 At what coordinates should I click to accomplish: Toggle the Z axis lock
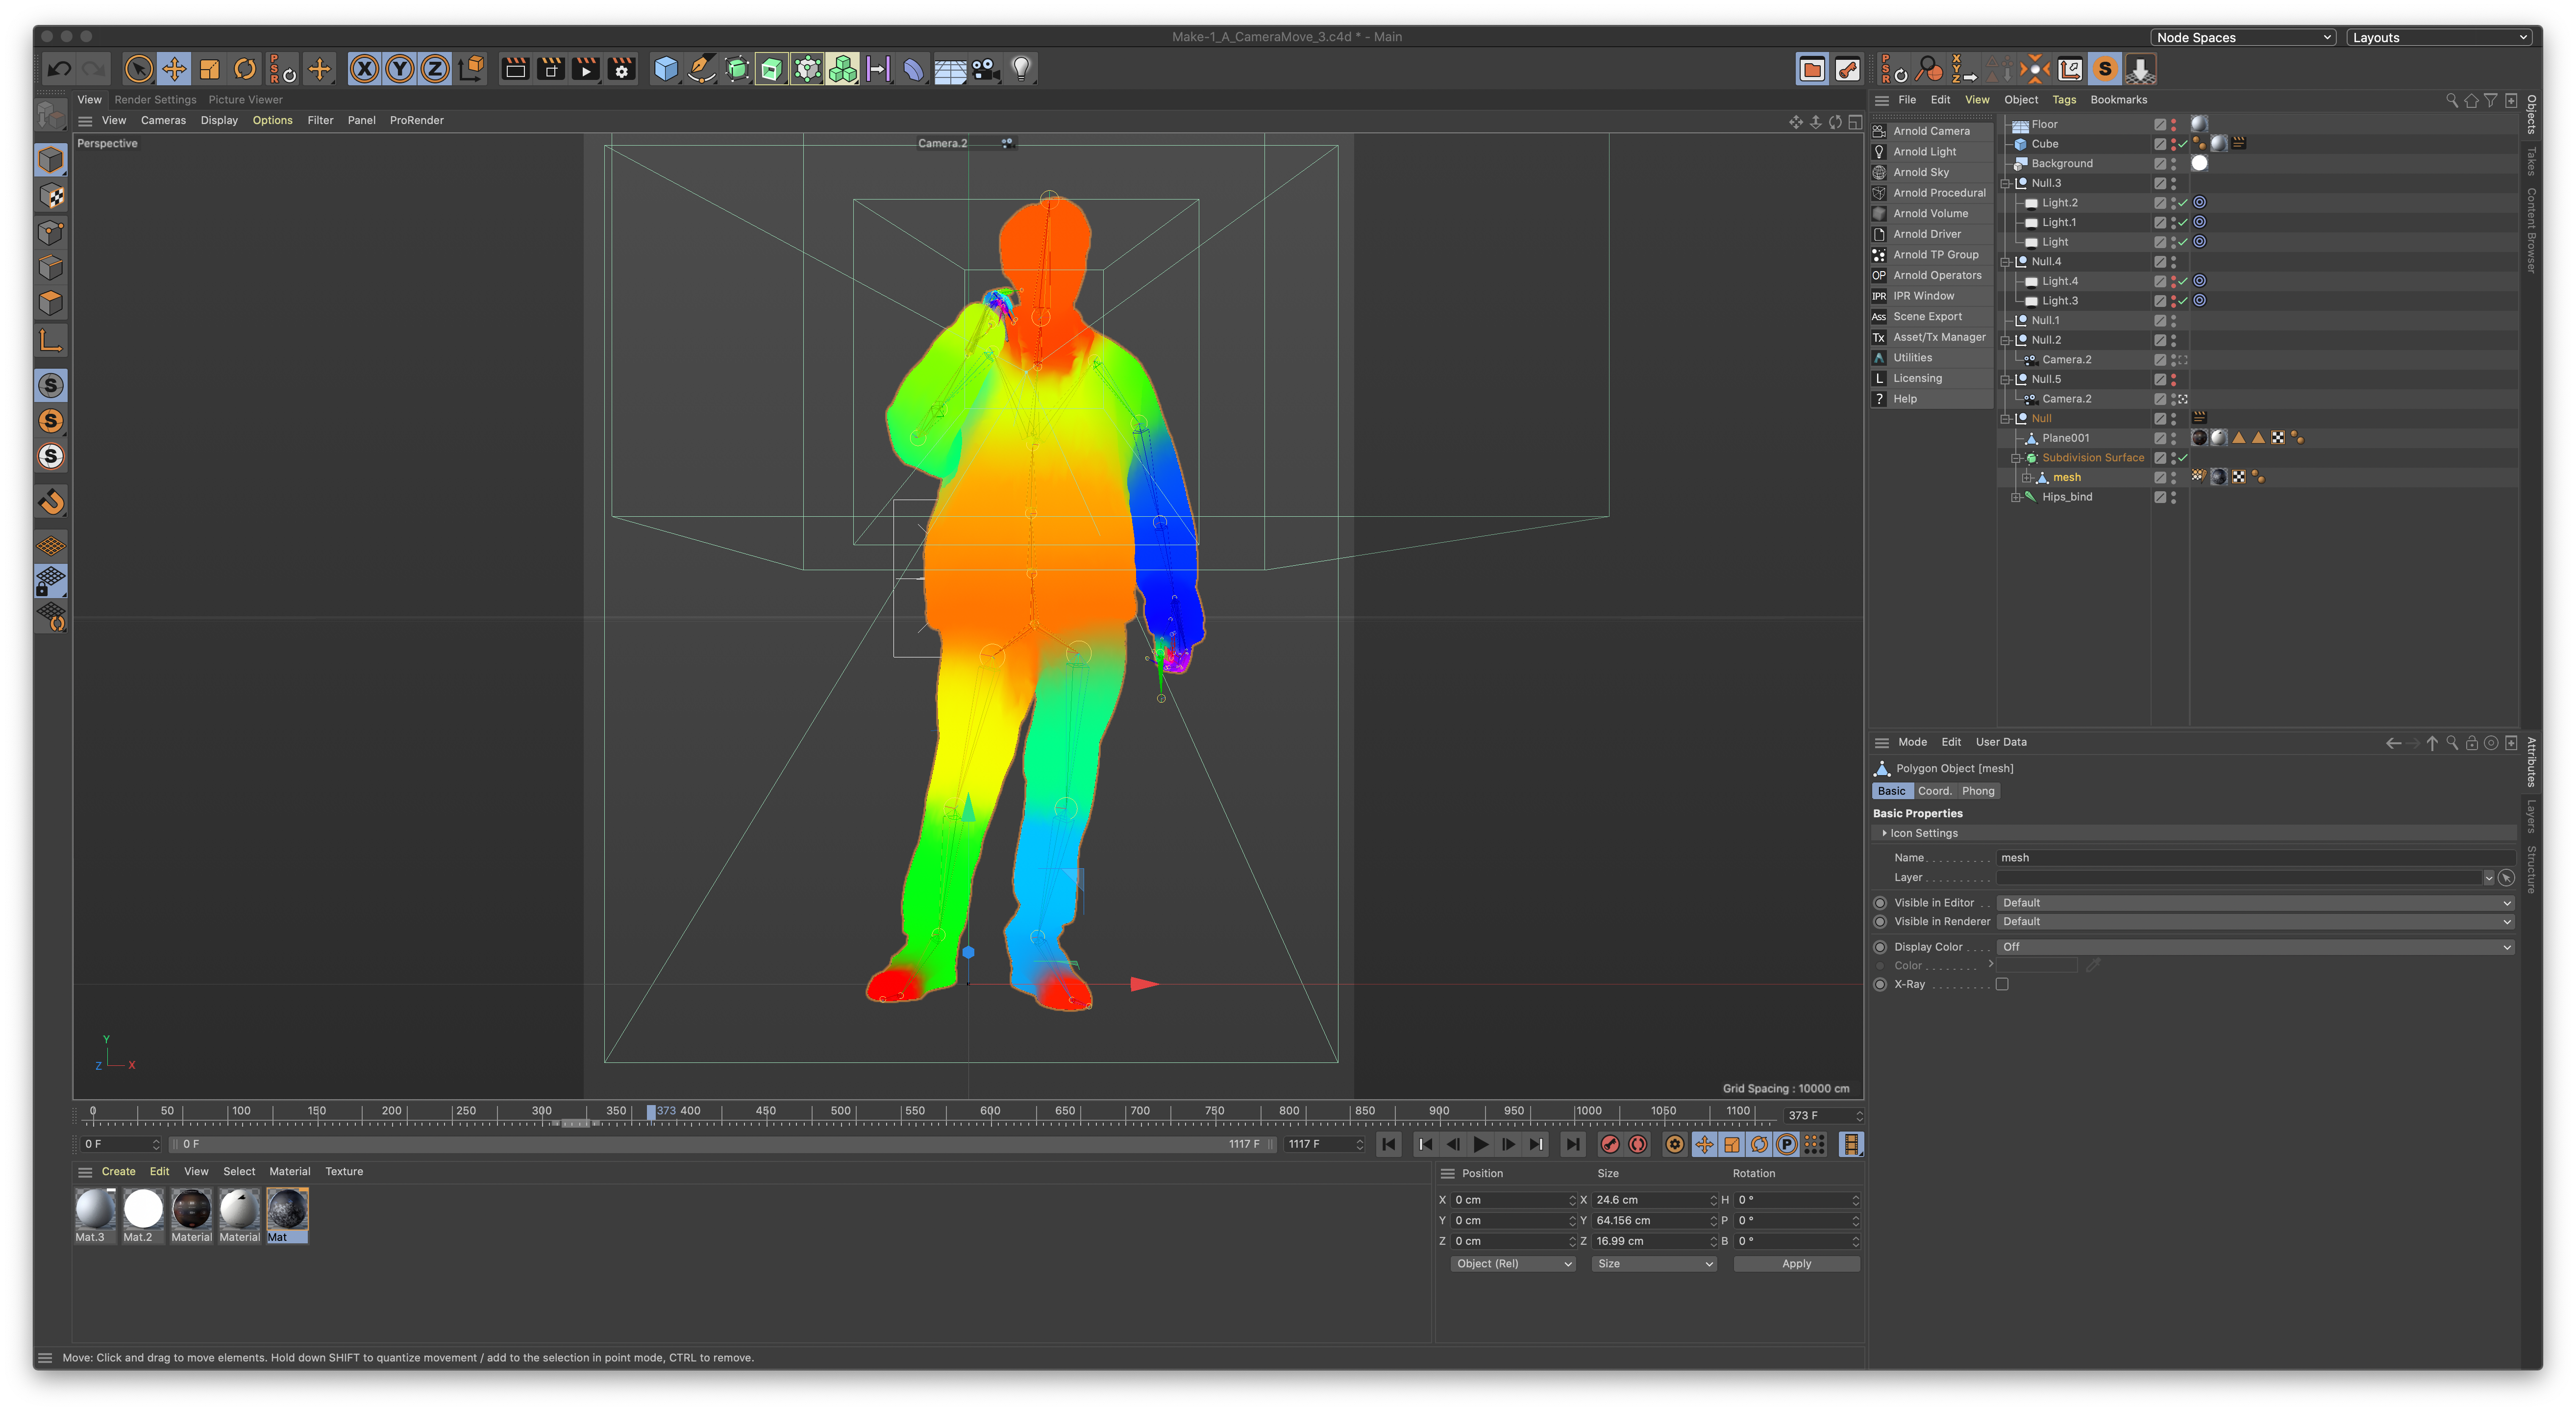pos(435,69)
